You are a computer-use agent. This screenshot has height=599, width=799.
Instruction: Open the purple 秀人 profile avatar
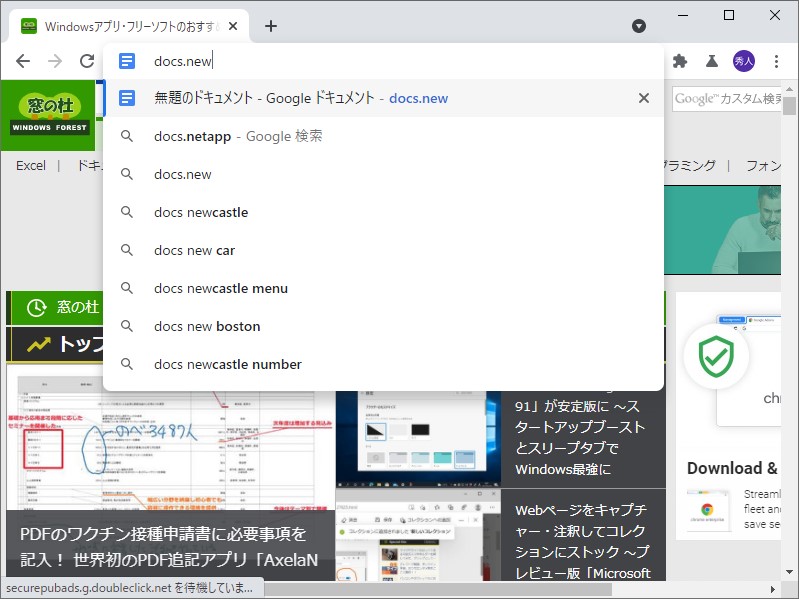743,62
